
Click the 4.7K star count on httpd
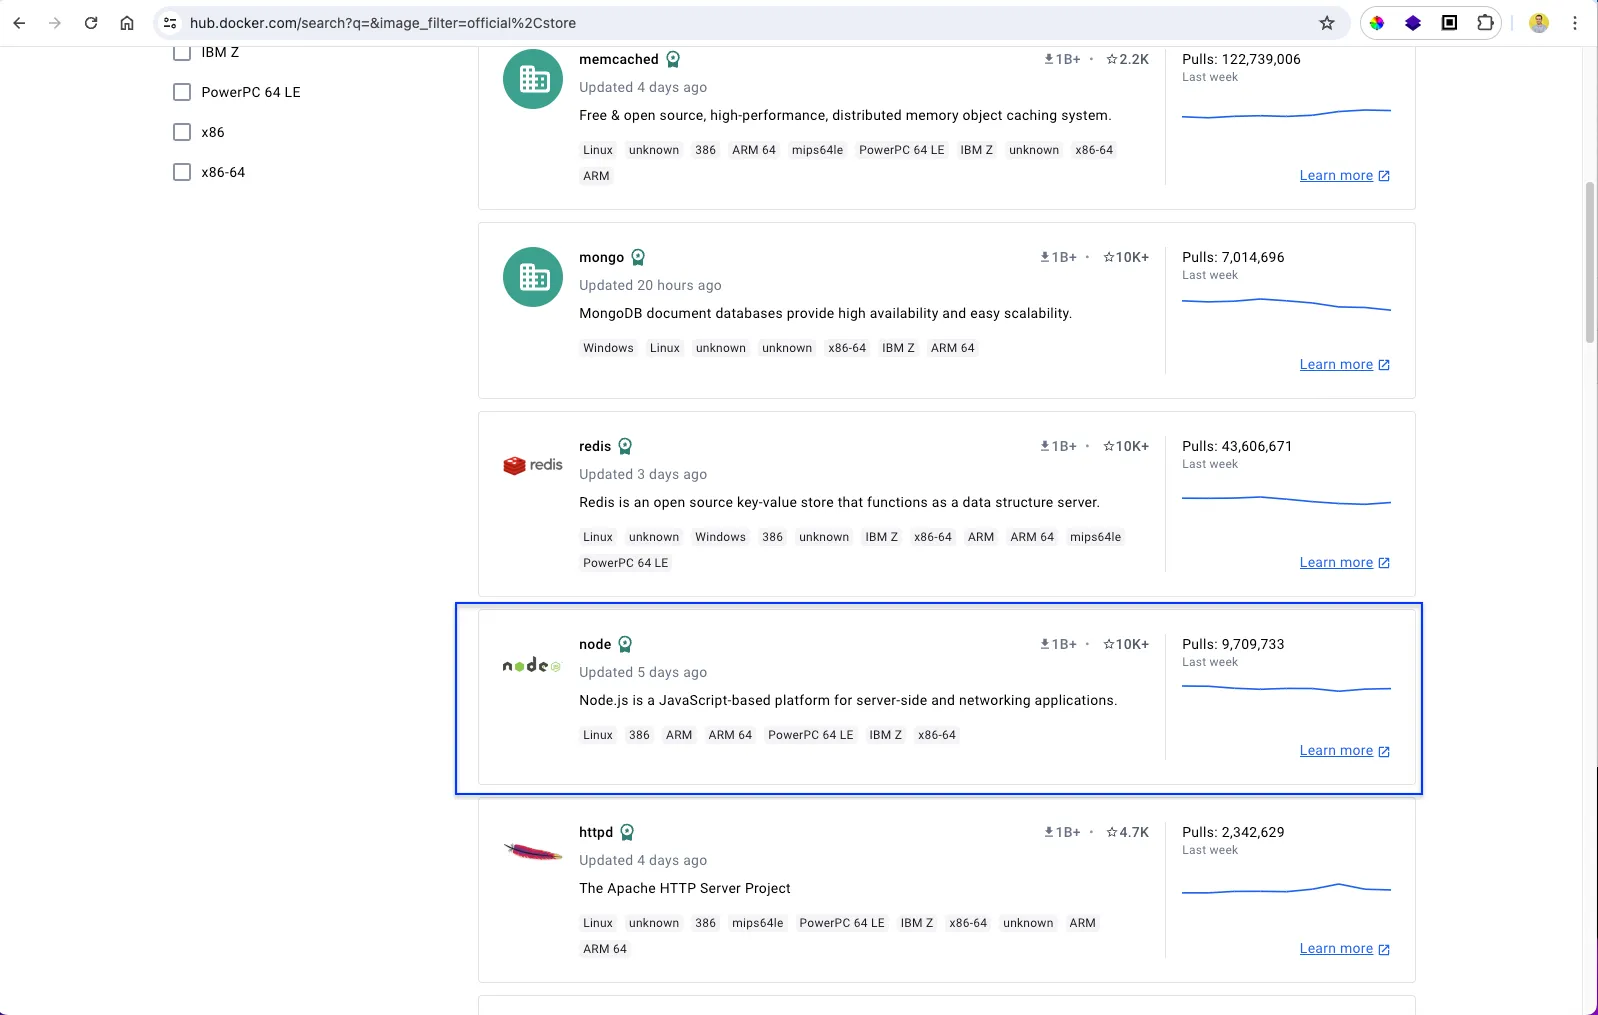pyautogui.click(x=1128, y=832)
